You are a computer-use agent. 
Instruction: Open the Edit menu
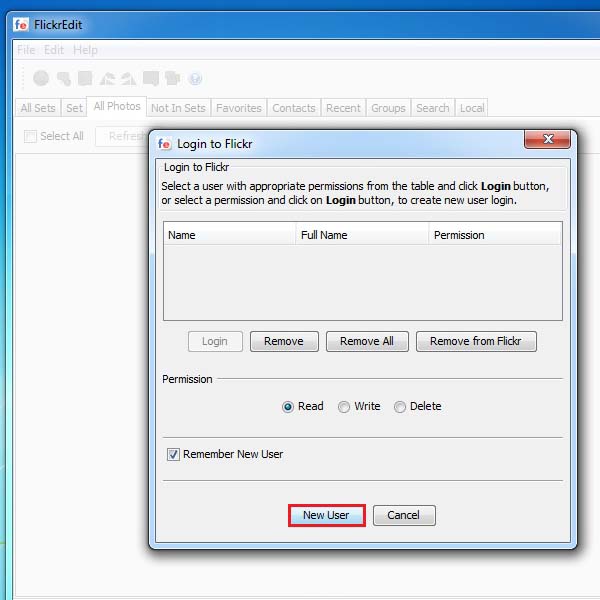(x=54, y=50)
